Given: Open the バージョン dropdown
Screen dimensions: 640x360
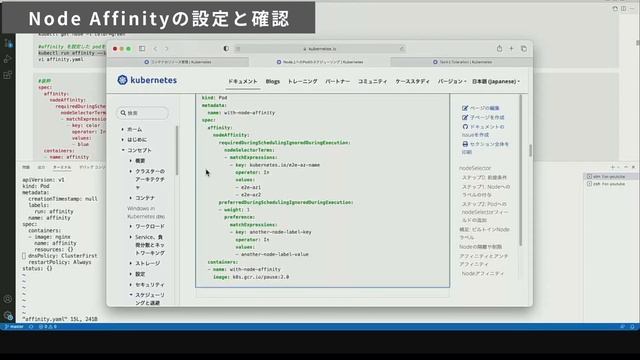Looking at the screenshot, I should (451, 81).
